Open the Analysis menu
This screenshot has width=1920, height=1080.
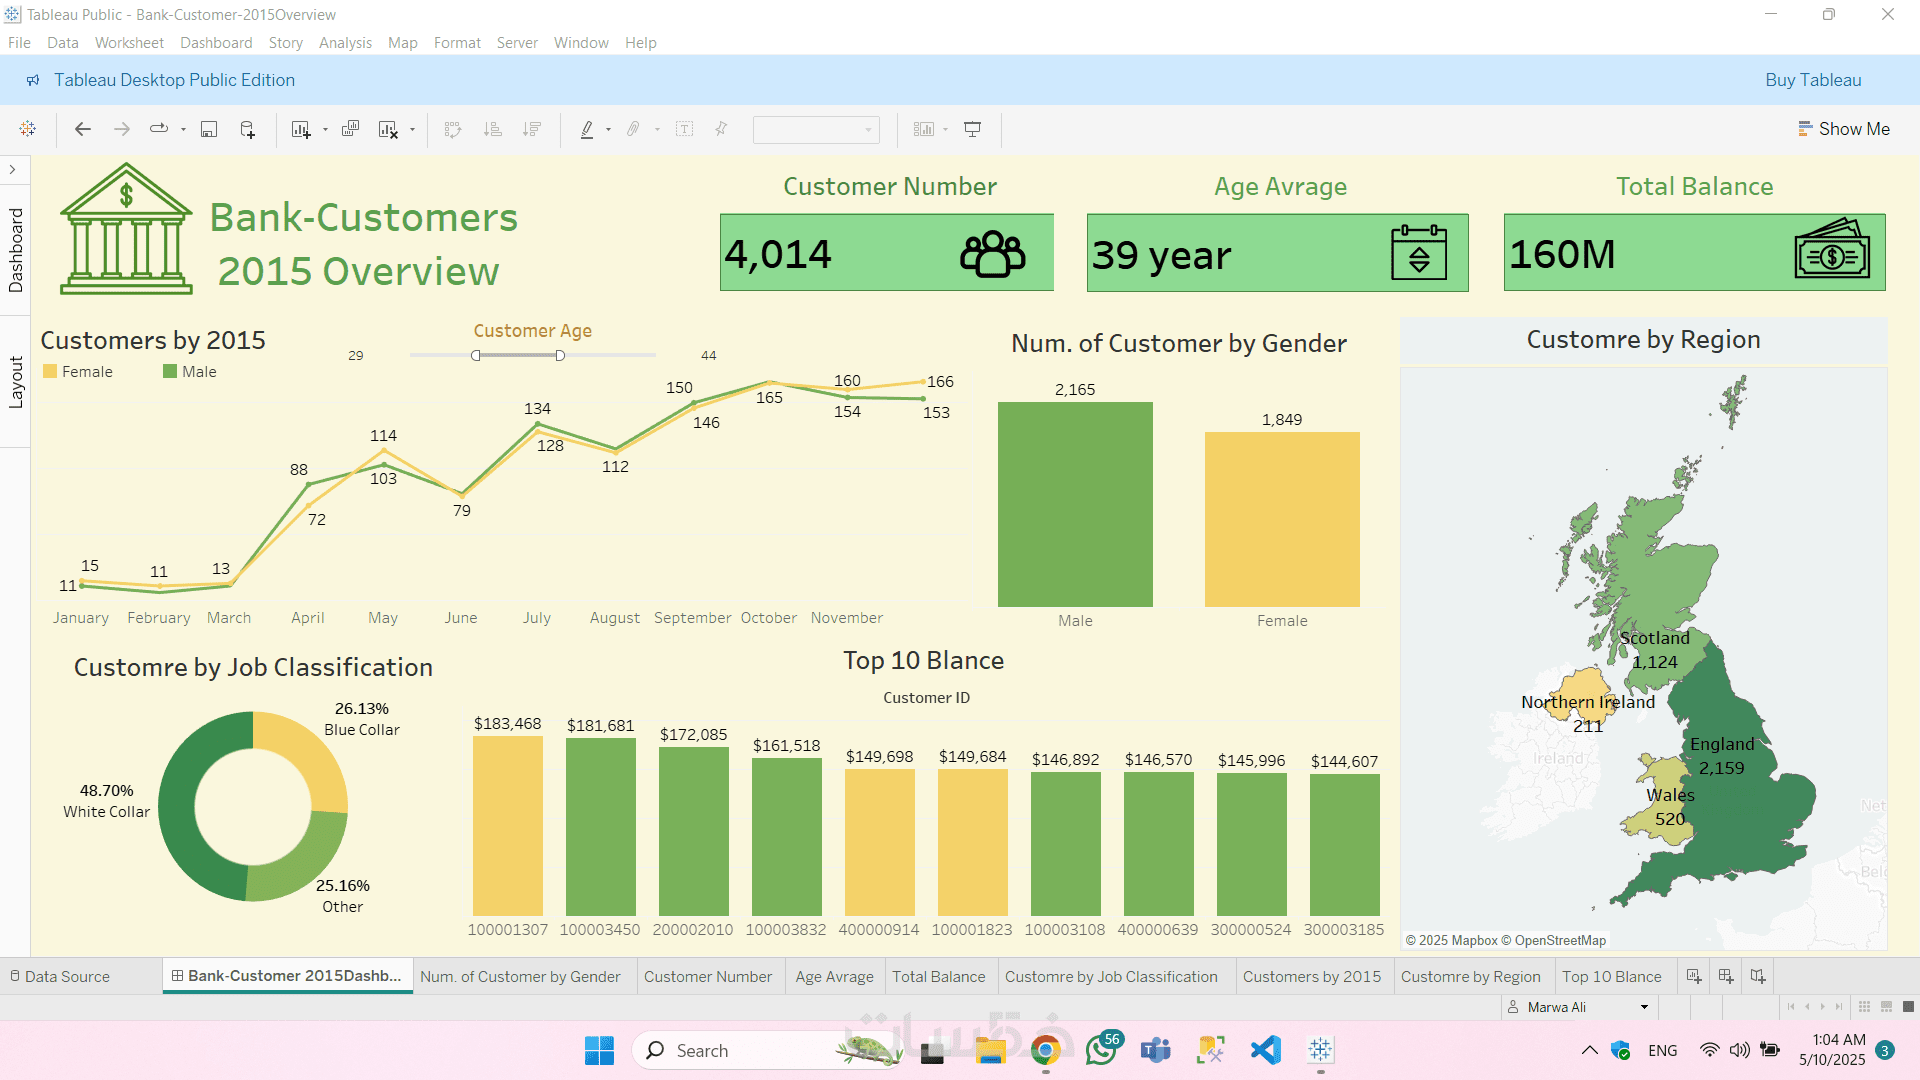coord(345,43)
